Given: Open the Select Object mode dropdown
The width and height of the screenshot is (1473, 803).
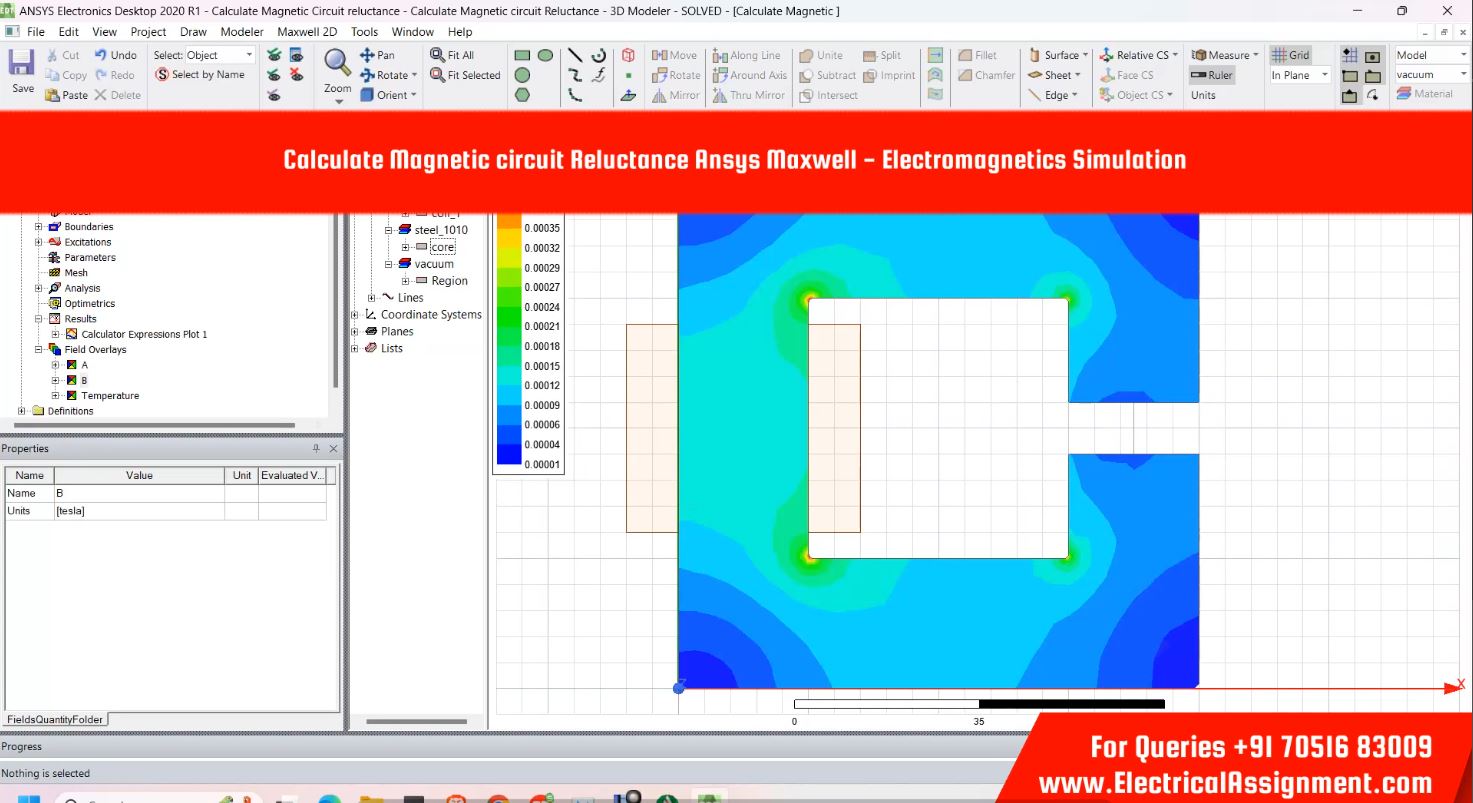Looking at the screenshot, I should (249, 55).
